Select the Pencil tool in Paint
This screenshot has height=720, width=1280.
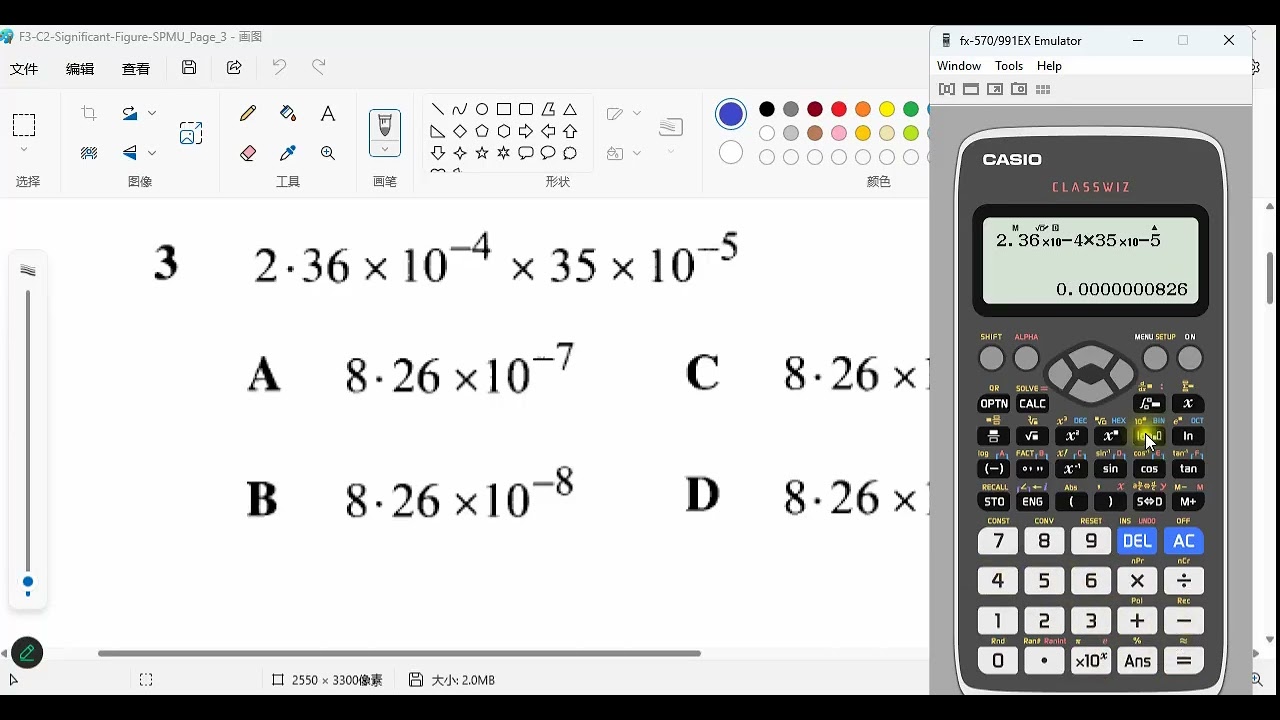248,114
